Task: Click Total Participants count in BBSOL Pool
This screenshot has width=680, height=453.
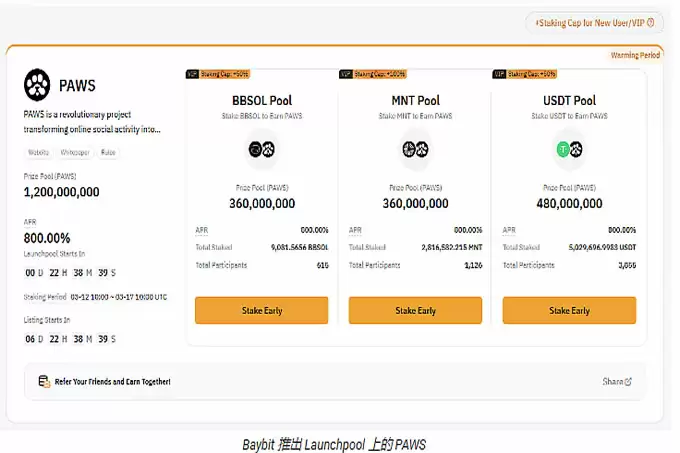Action: [x=323, y=265]
